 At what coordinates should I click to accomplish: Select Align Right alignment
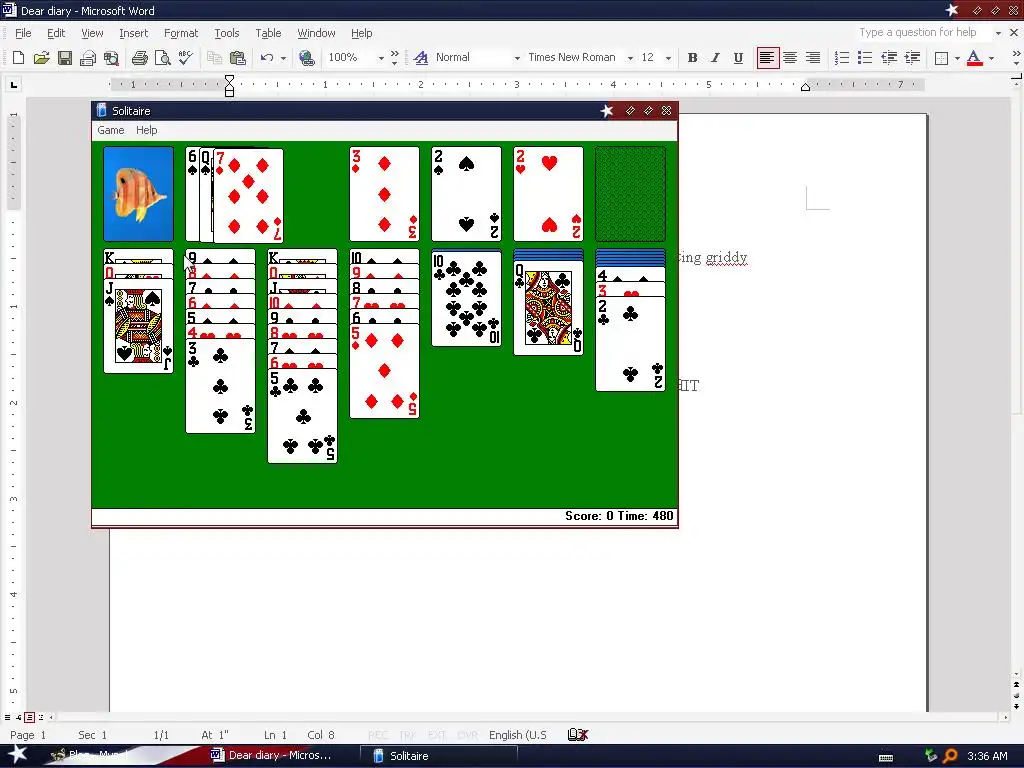pos(813,57)
